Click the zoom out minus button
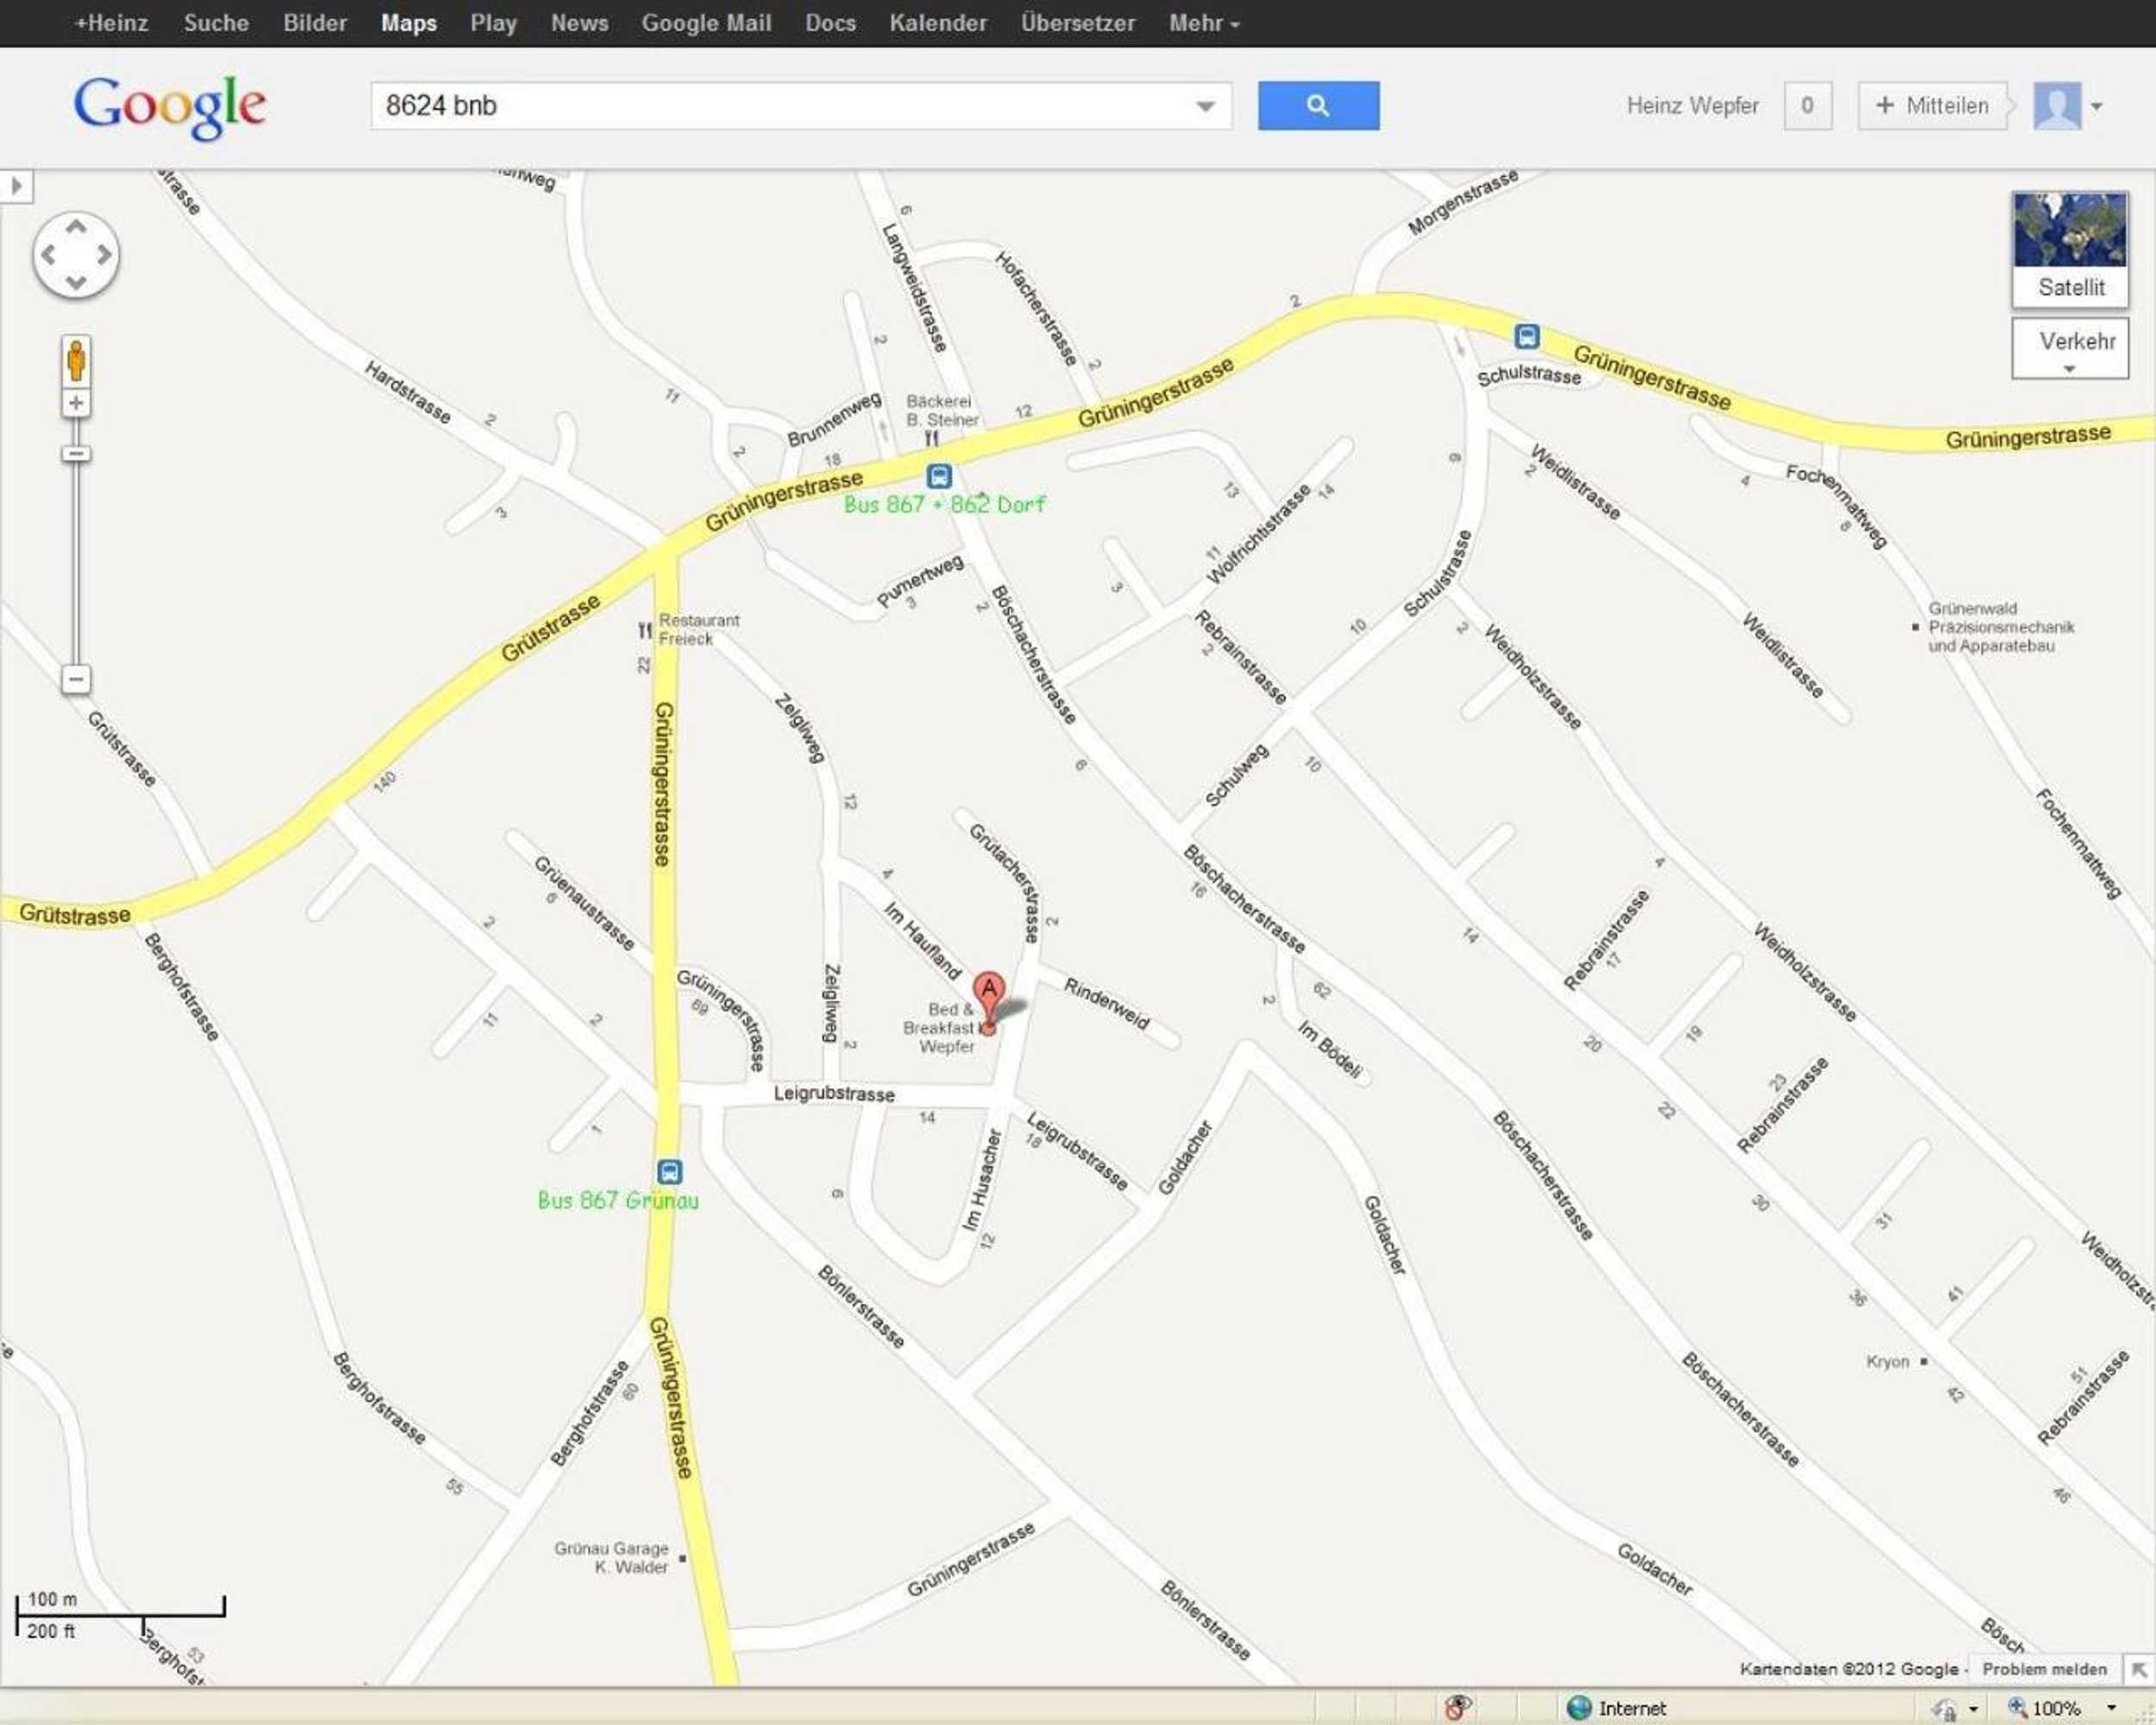Viewport: 2156px width, 1725px height. tap(76, 680)
